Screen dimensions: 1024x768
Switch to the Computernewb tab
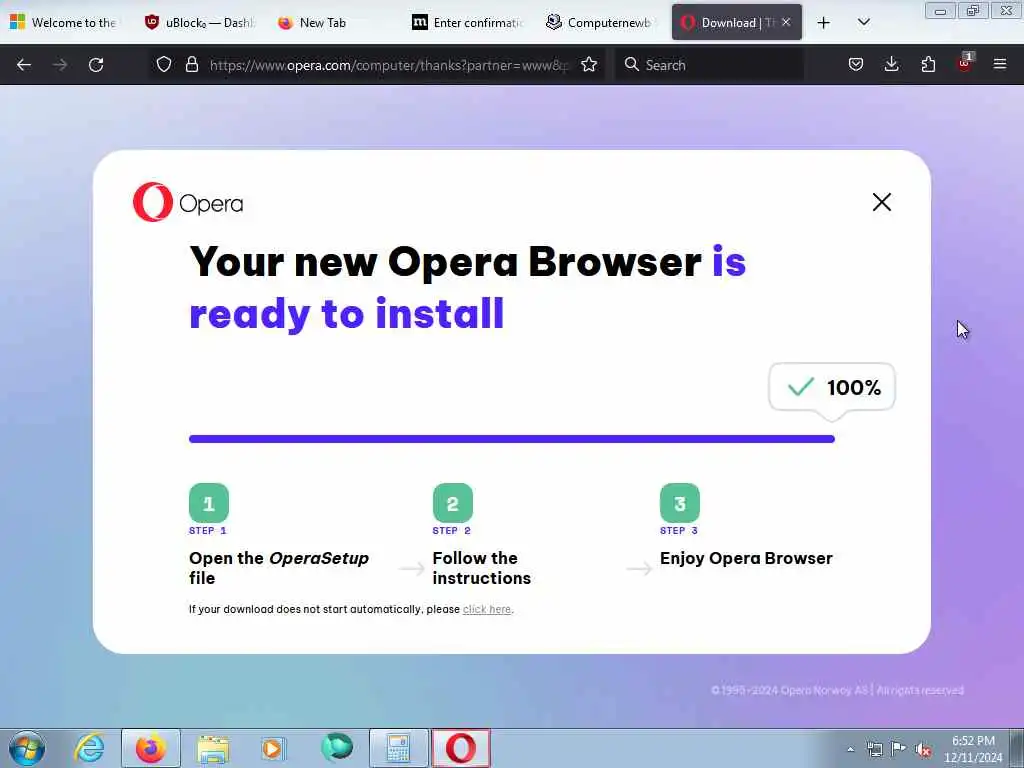point(601,22)
